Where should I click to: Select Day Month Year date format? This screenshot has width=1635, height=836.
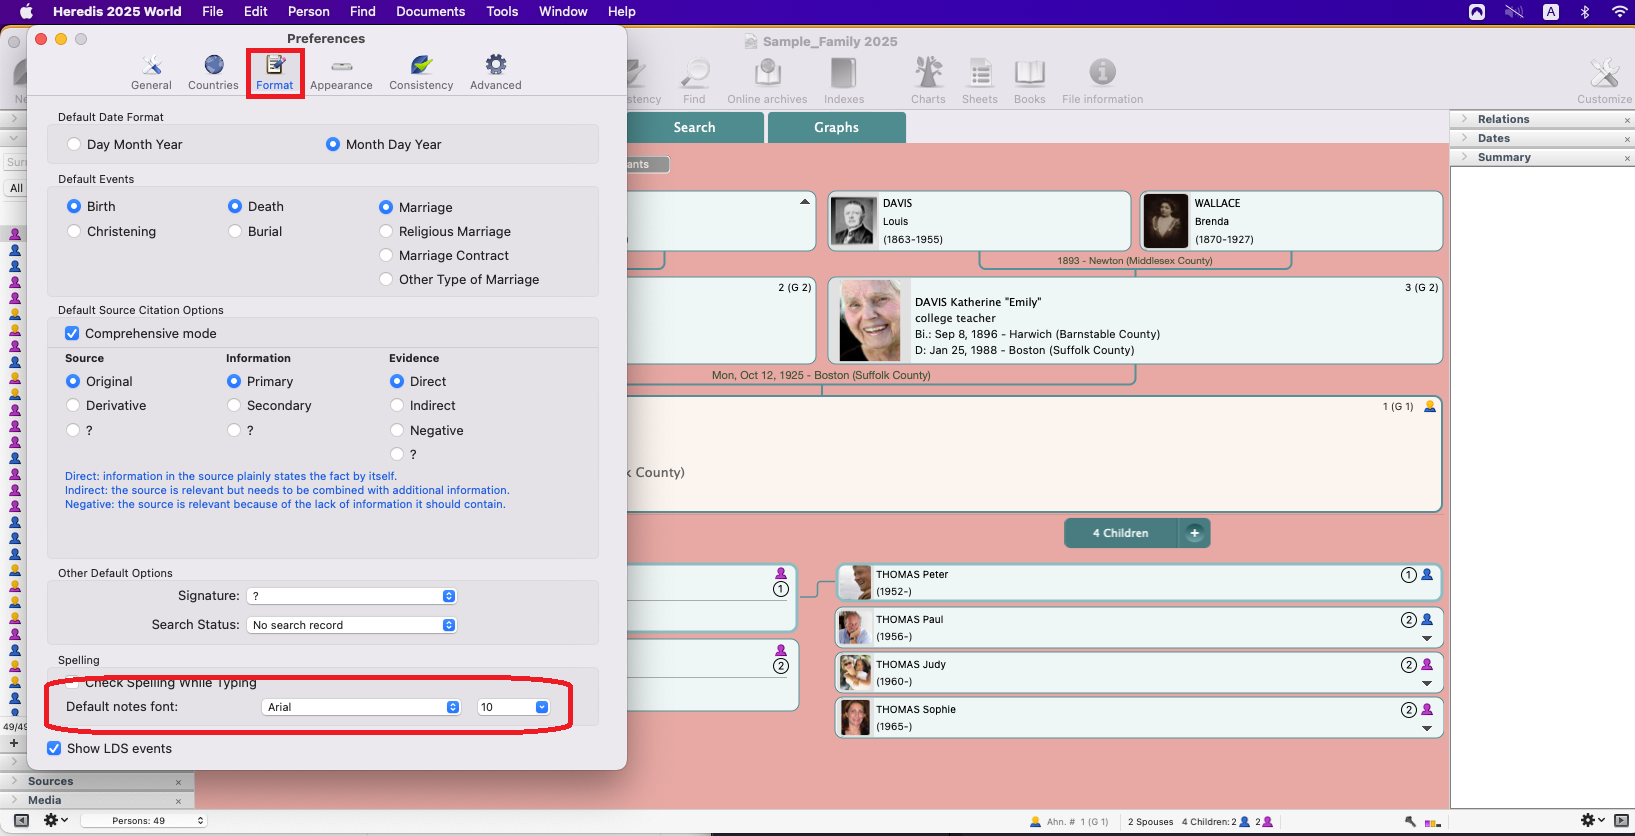pyautogui.click(x=75, y=144)
